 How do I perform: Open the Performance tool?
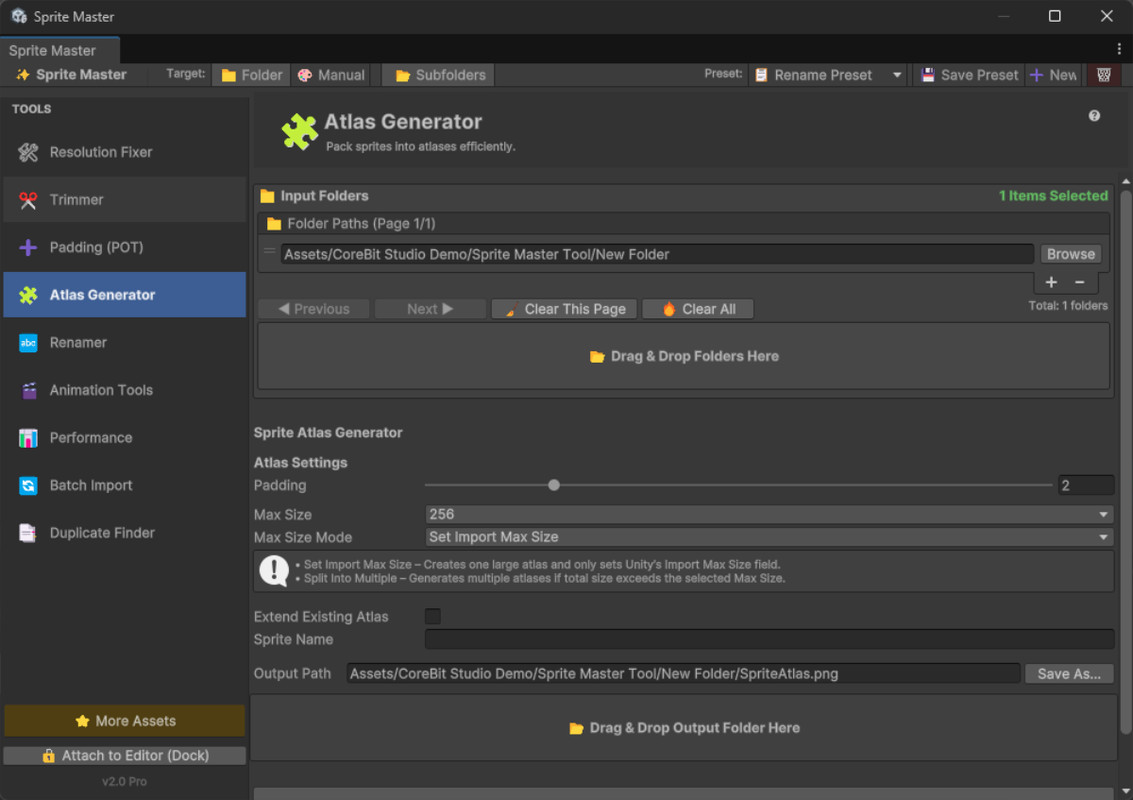pos(91,437)
